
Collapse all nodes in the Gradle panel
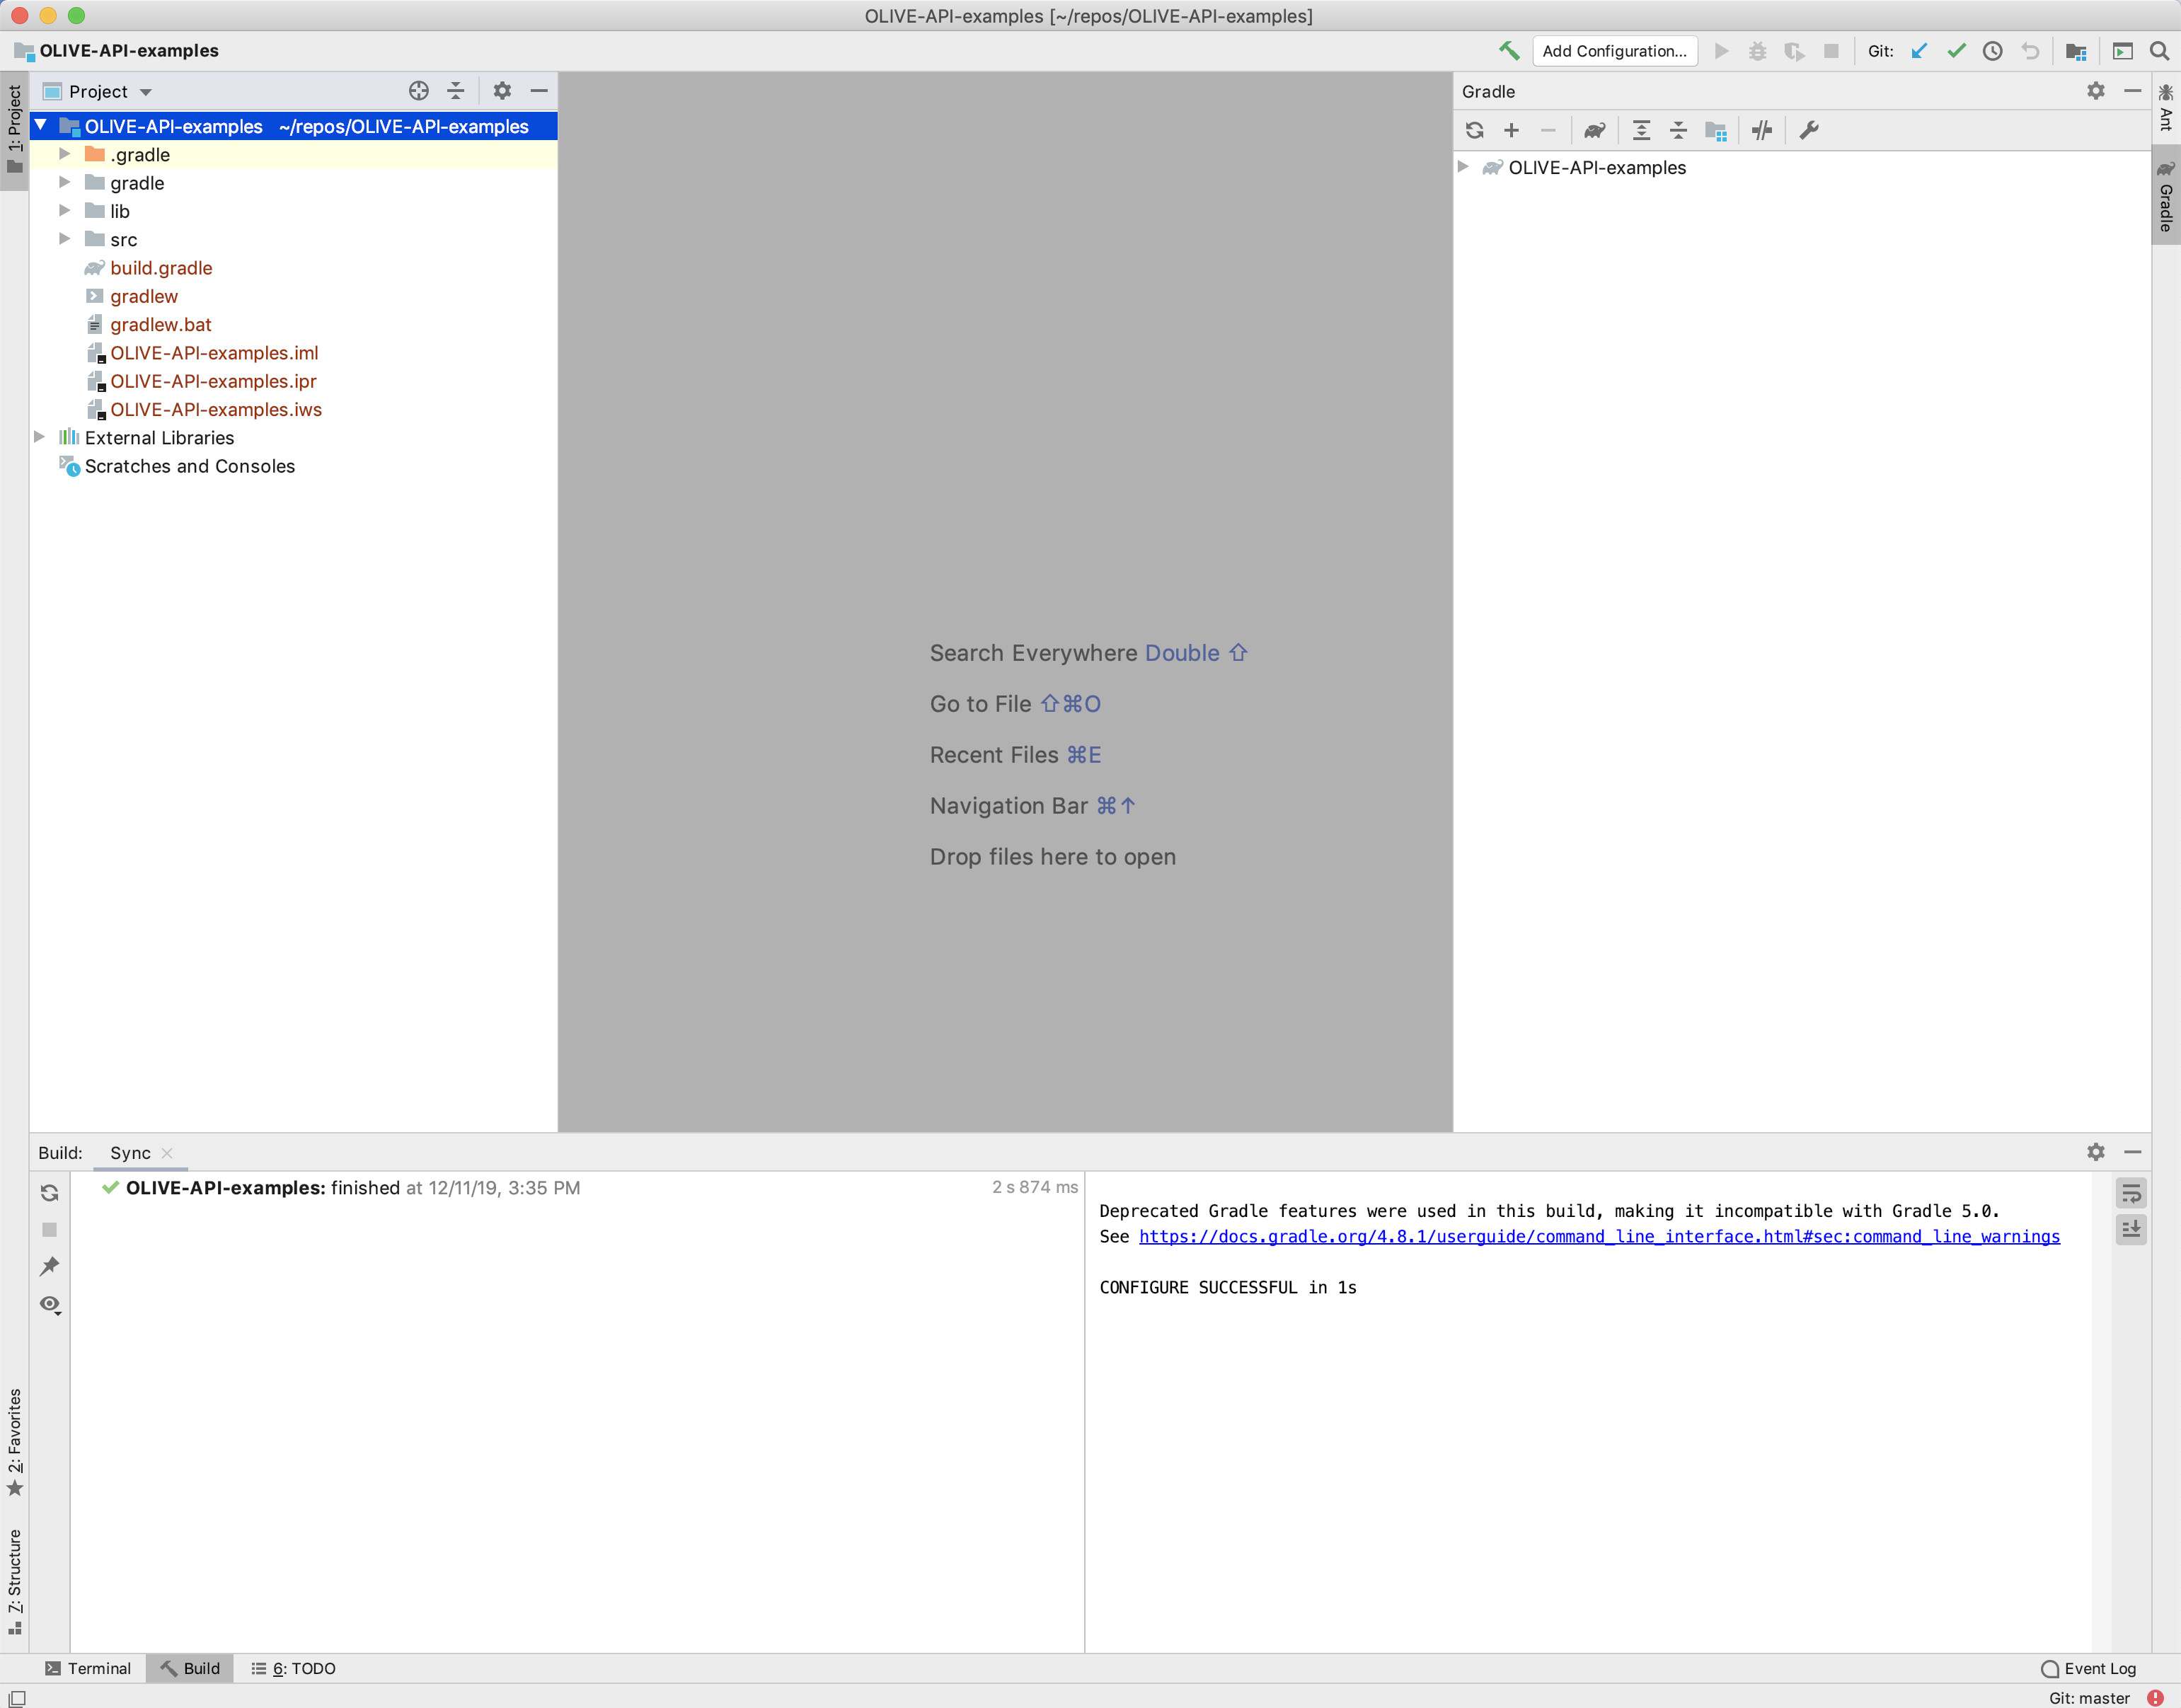(1678, 130)
